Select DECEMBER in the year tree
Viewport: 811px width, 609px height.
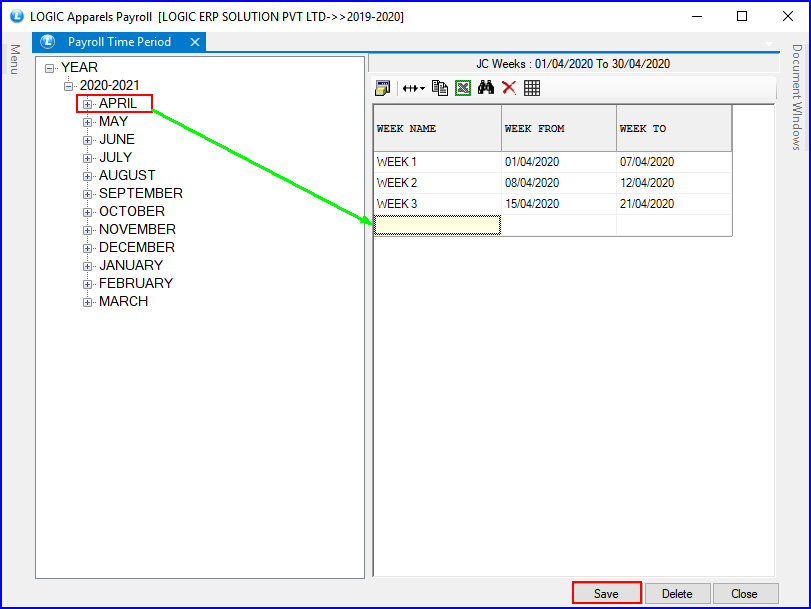click(137, 247)
